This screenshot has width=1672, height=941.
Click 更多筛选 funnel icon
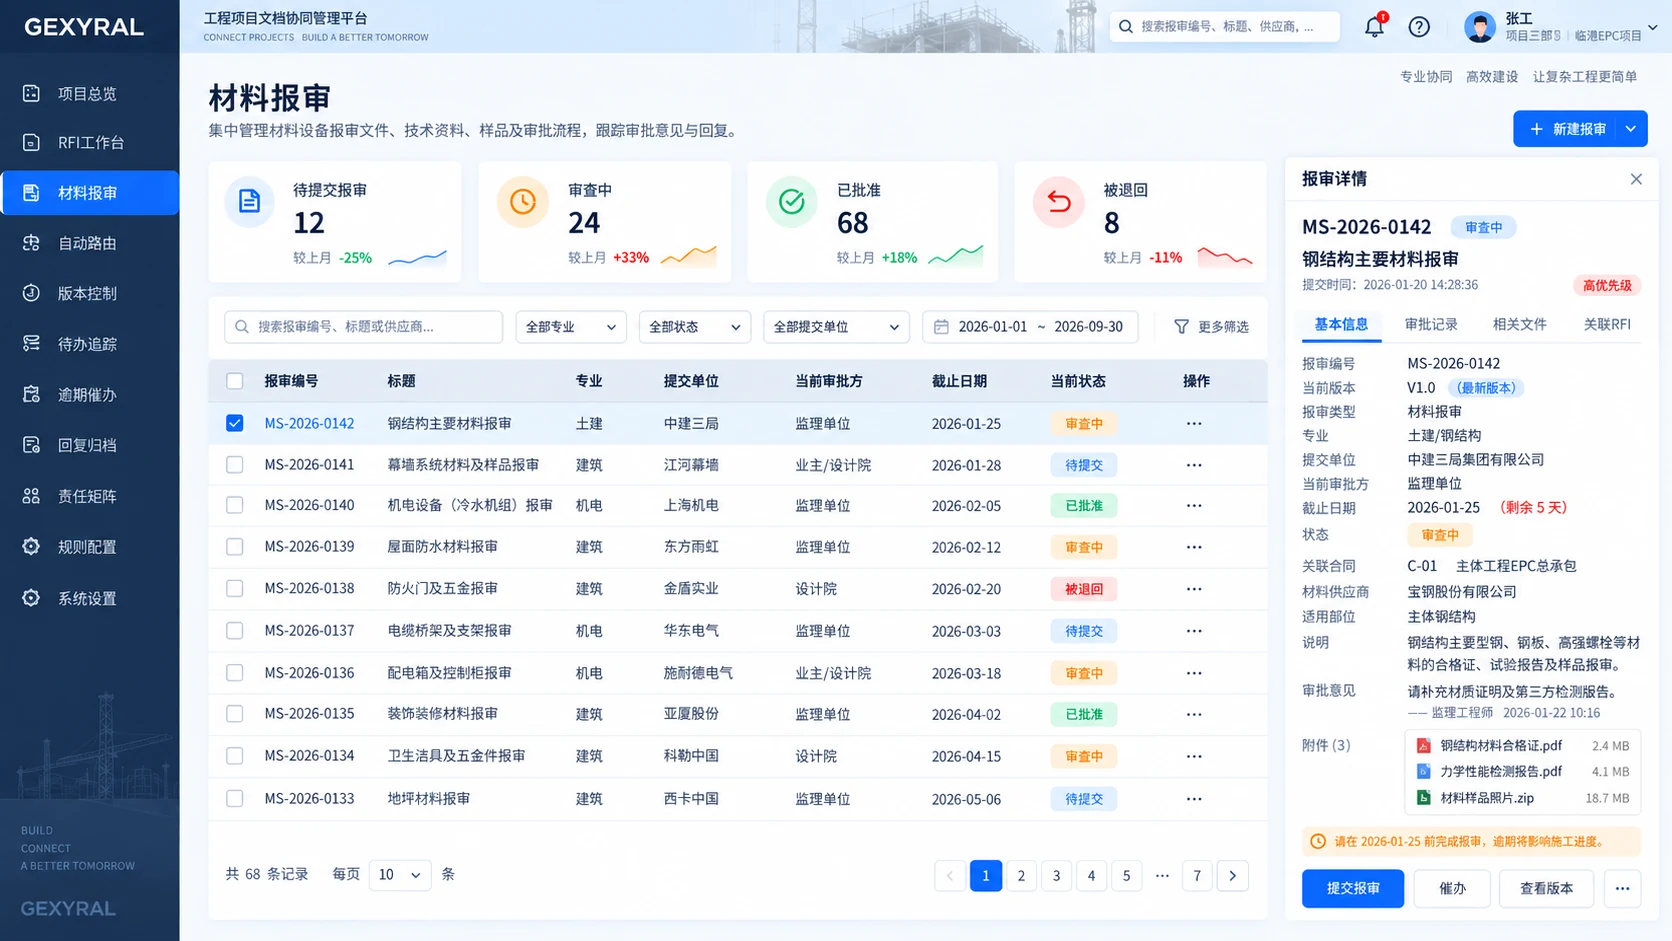click(x=1181, y=327)
